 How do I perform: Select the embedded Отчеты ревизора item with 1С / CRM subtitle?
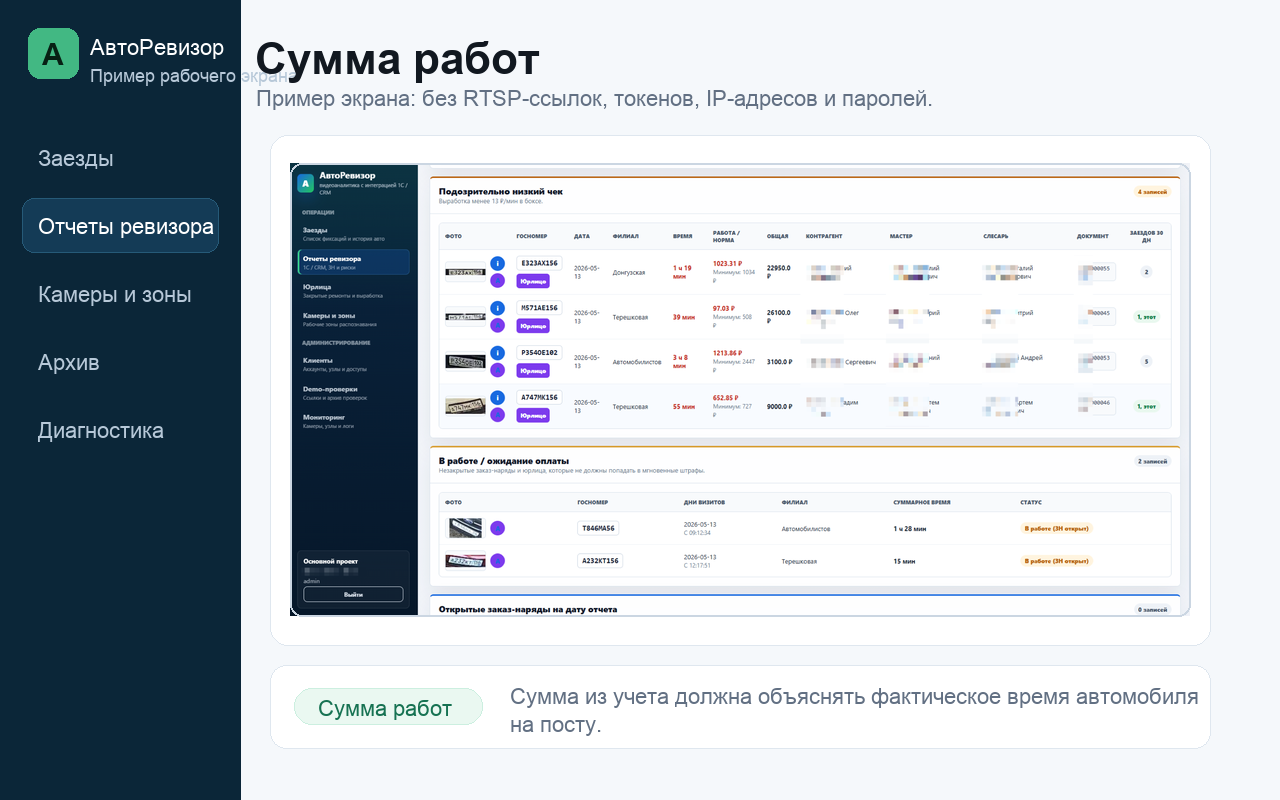[x=353, y=262]
